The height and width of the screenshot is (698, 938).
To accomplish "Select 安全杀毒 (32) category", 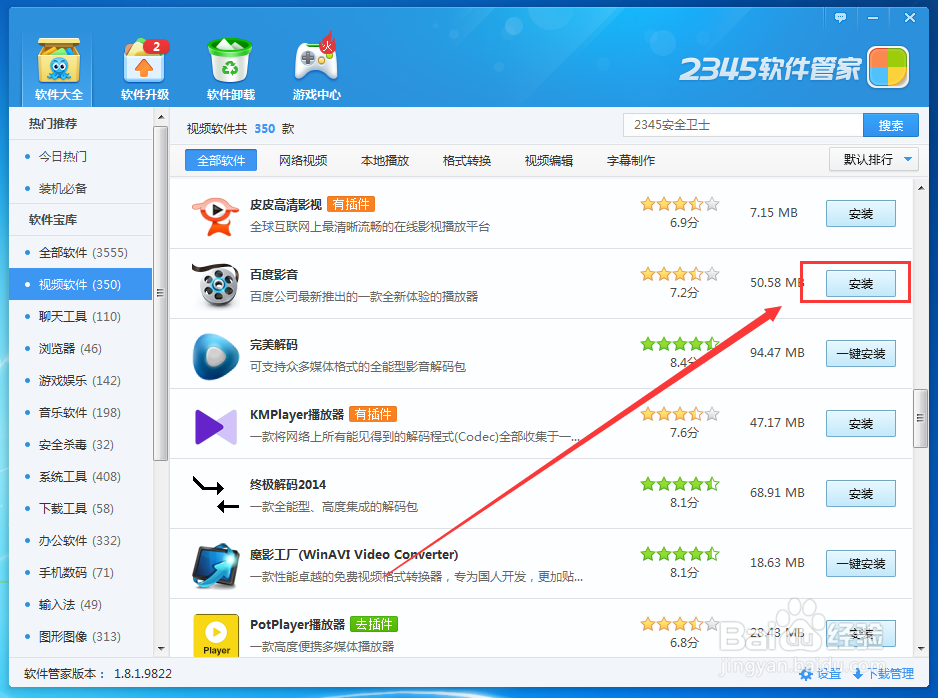I will (x=80, y=444).
